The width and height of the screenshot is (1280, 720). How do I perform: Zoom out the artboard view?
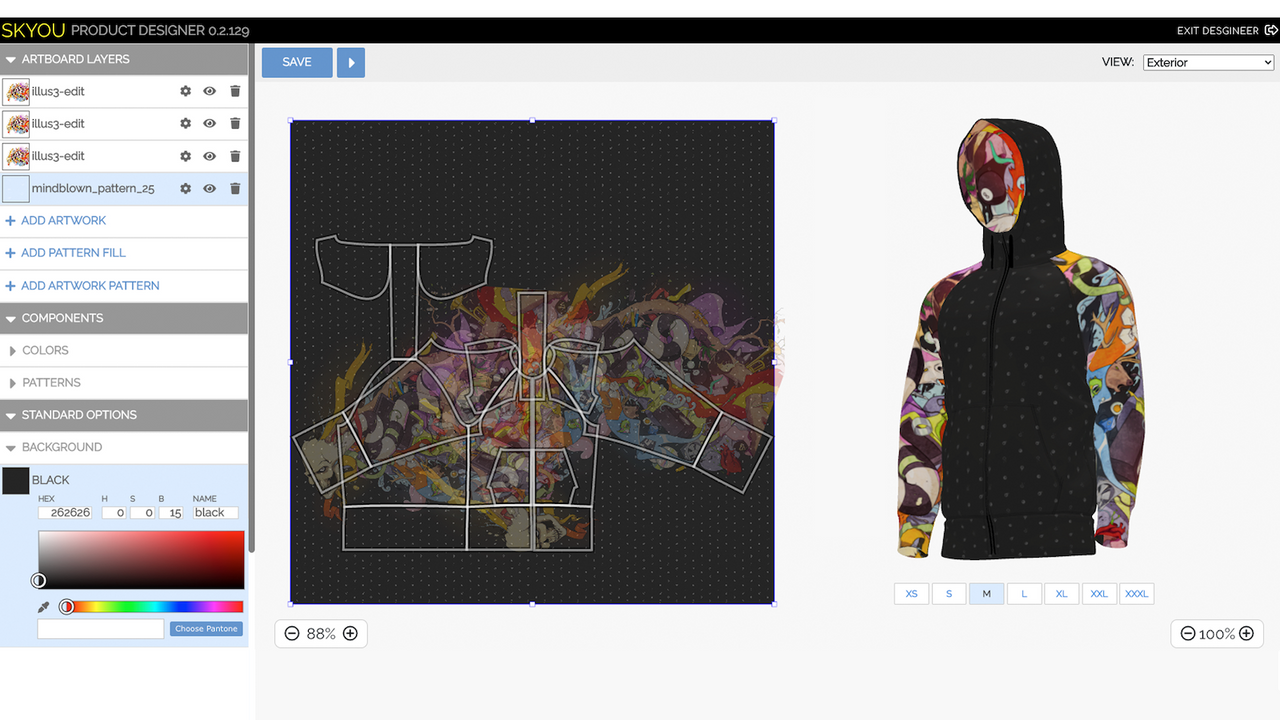pyautogui.click(x=292, y=633)
